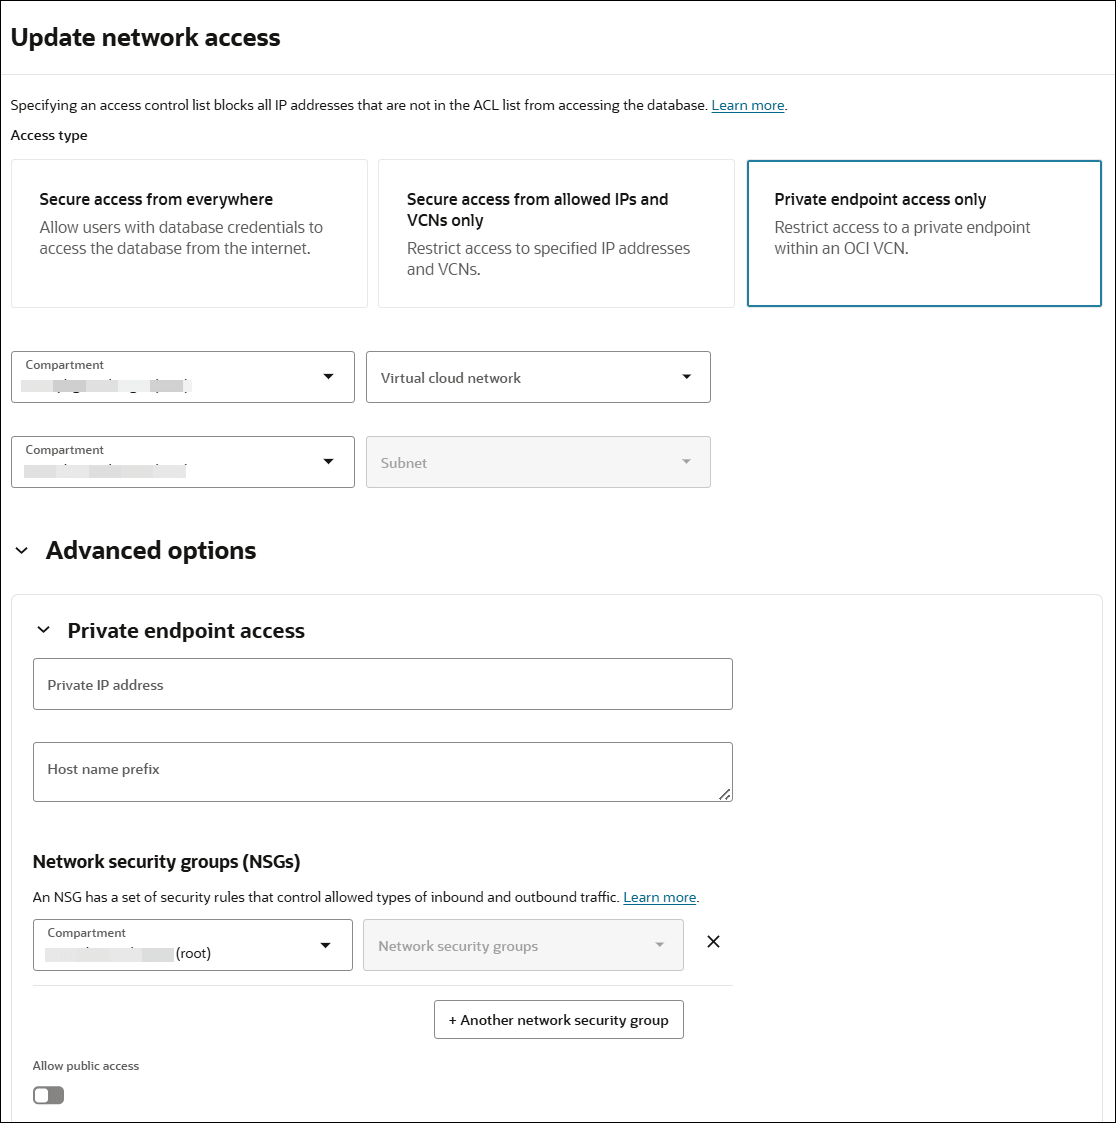Open the Learn more link about access control lists
The height and width of the screenshot is (1123, 1116).
[x=747, y=105]
